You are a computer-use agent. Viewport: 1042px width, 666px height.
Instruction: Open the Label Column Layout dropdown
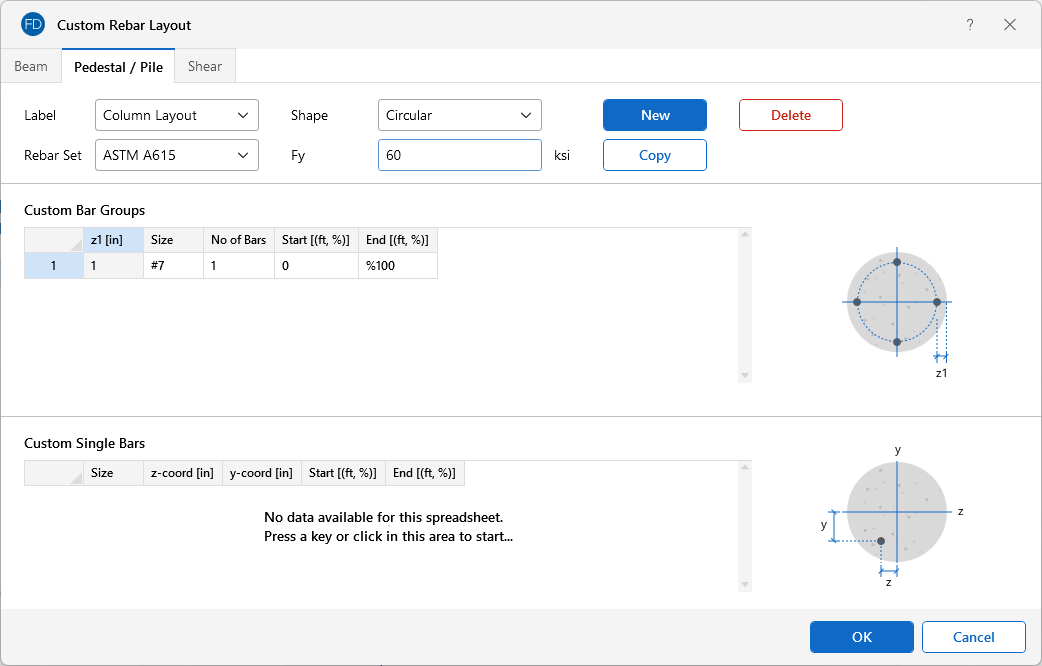(x=177, y=115)
